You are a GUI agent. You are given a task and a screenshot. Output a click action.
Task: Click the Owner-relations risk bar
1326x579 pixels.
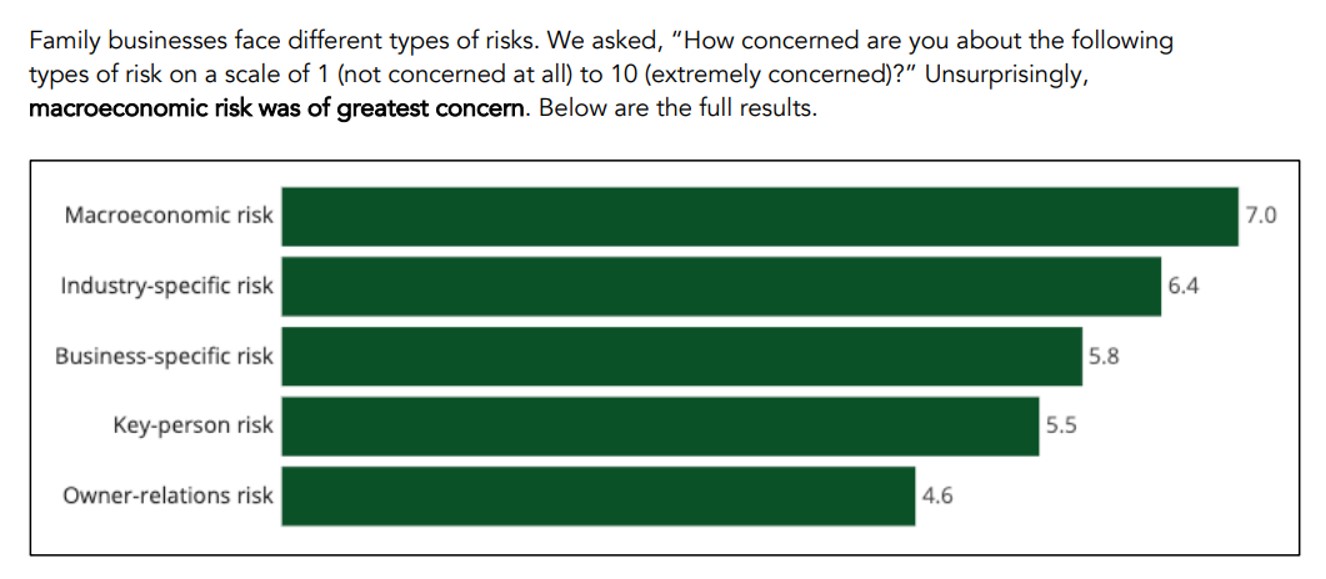[x=598, y=496]
